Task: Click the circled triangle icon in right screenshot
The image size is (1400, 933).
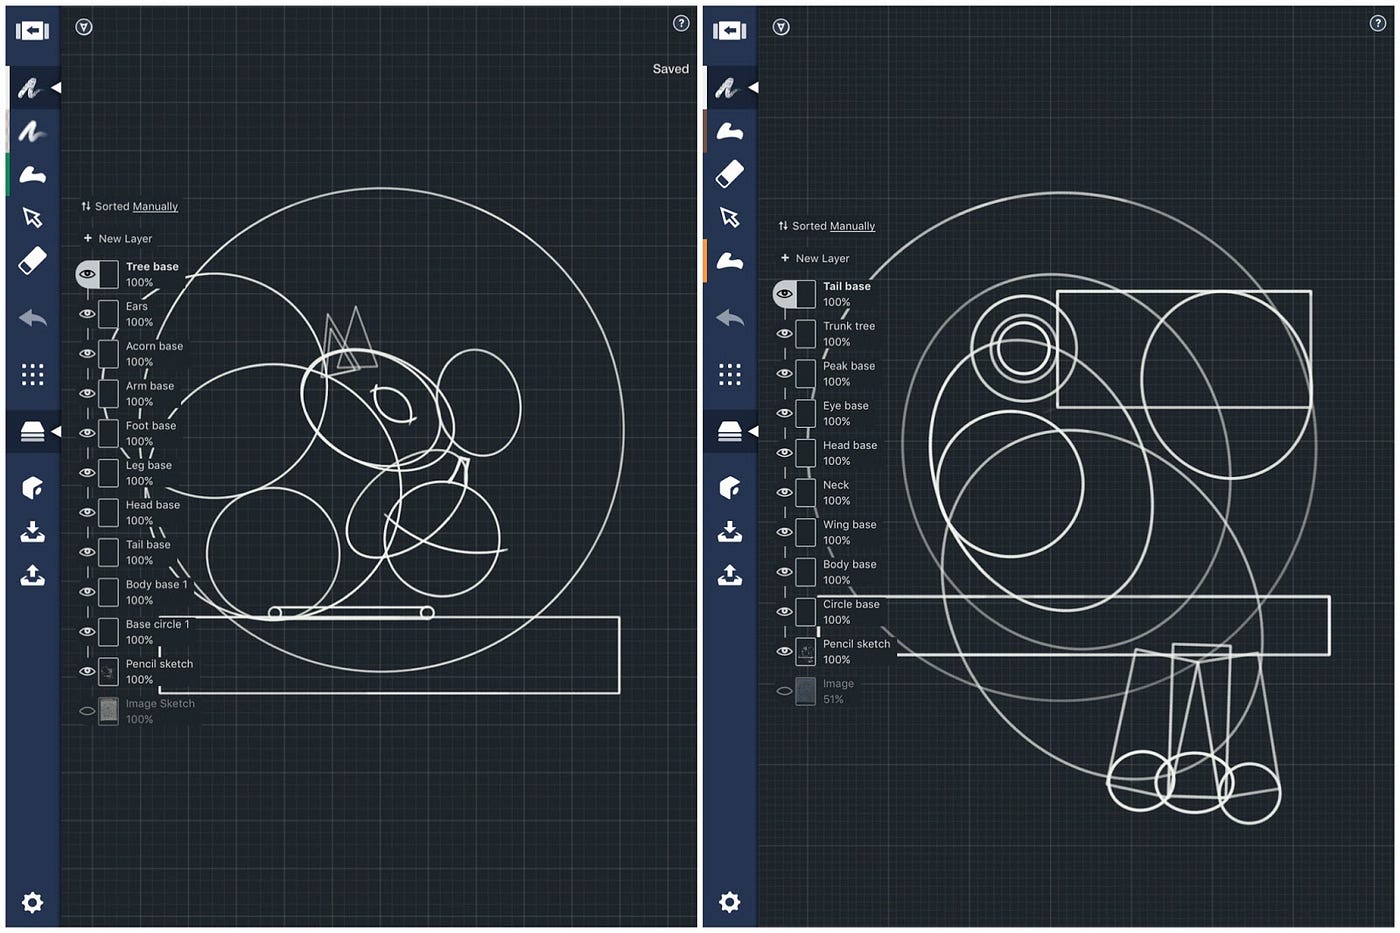Action: point(782,27)
